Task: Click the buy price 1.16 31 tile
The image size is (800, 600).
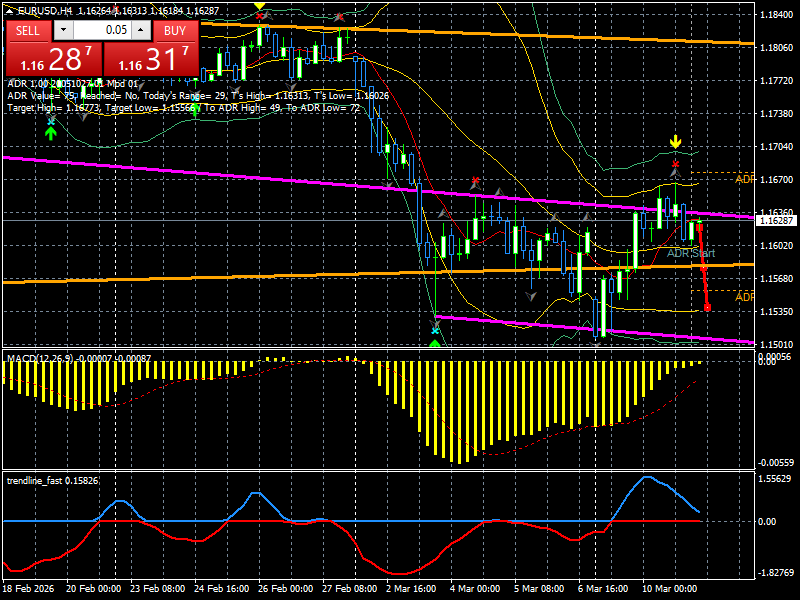Action: pos(151,59)
